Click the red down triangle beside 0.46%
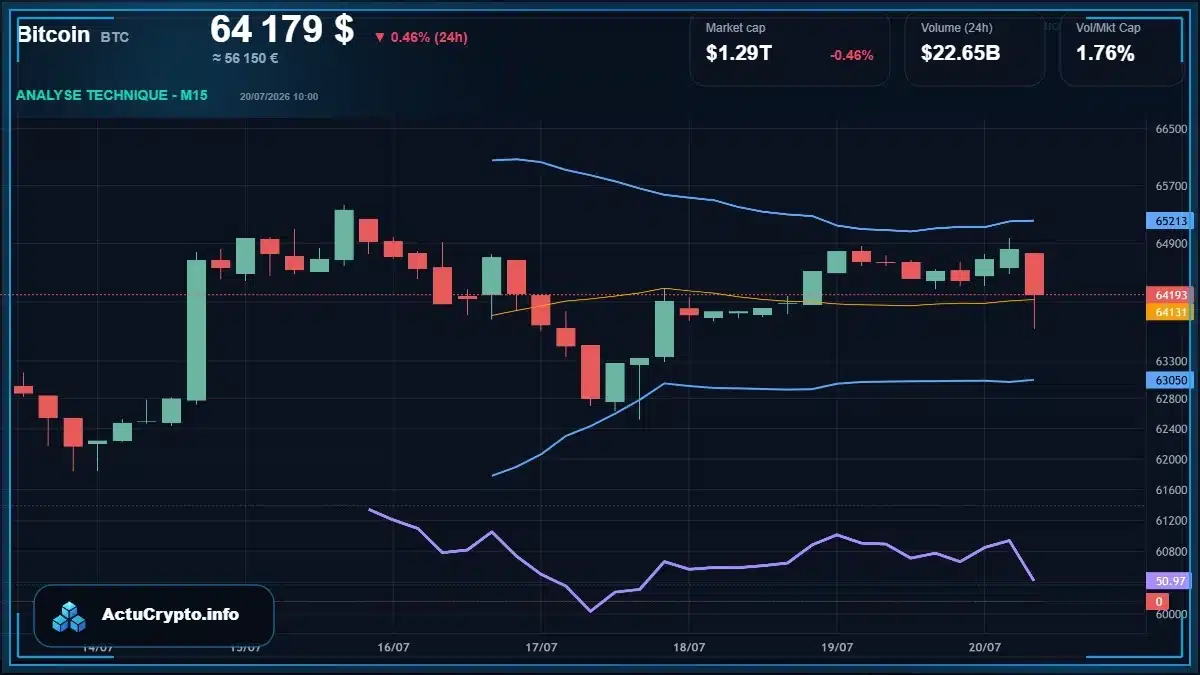Image resolution: width=1200 pixels, height=675 pixels. pyautogui.click(x=380, y=38)
